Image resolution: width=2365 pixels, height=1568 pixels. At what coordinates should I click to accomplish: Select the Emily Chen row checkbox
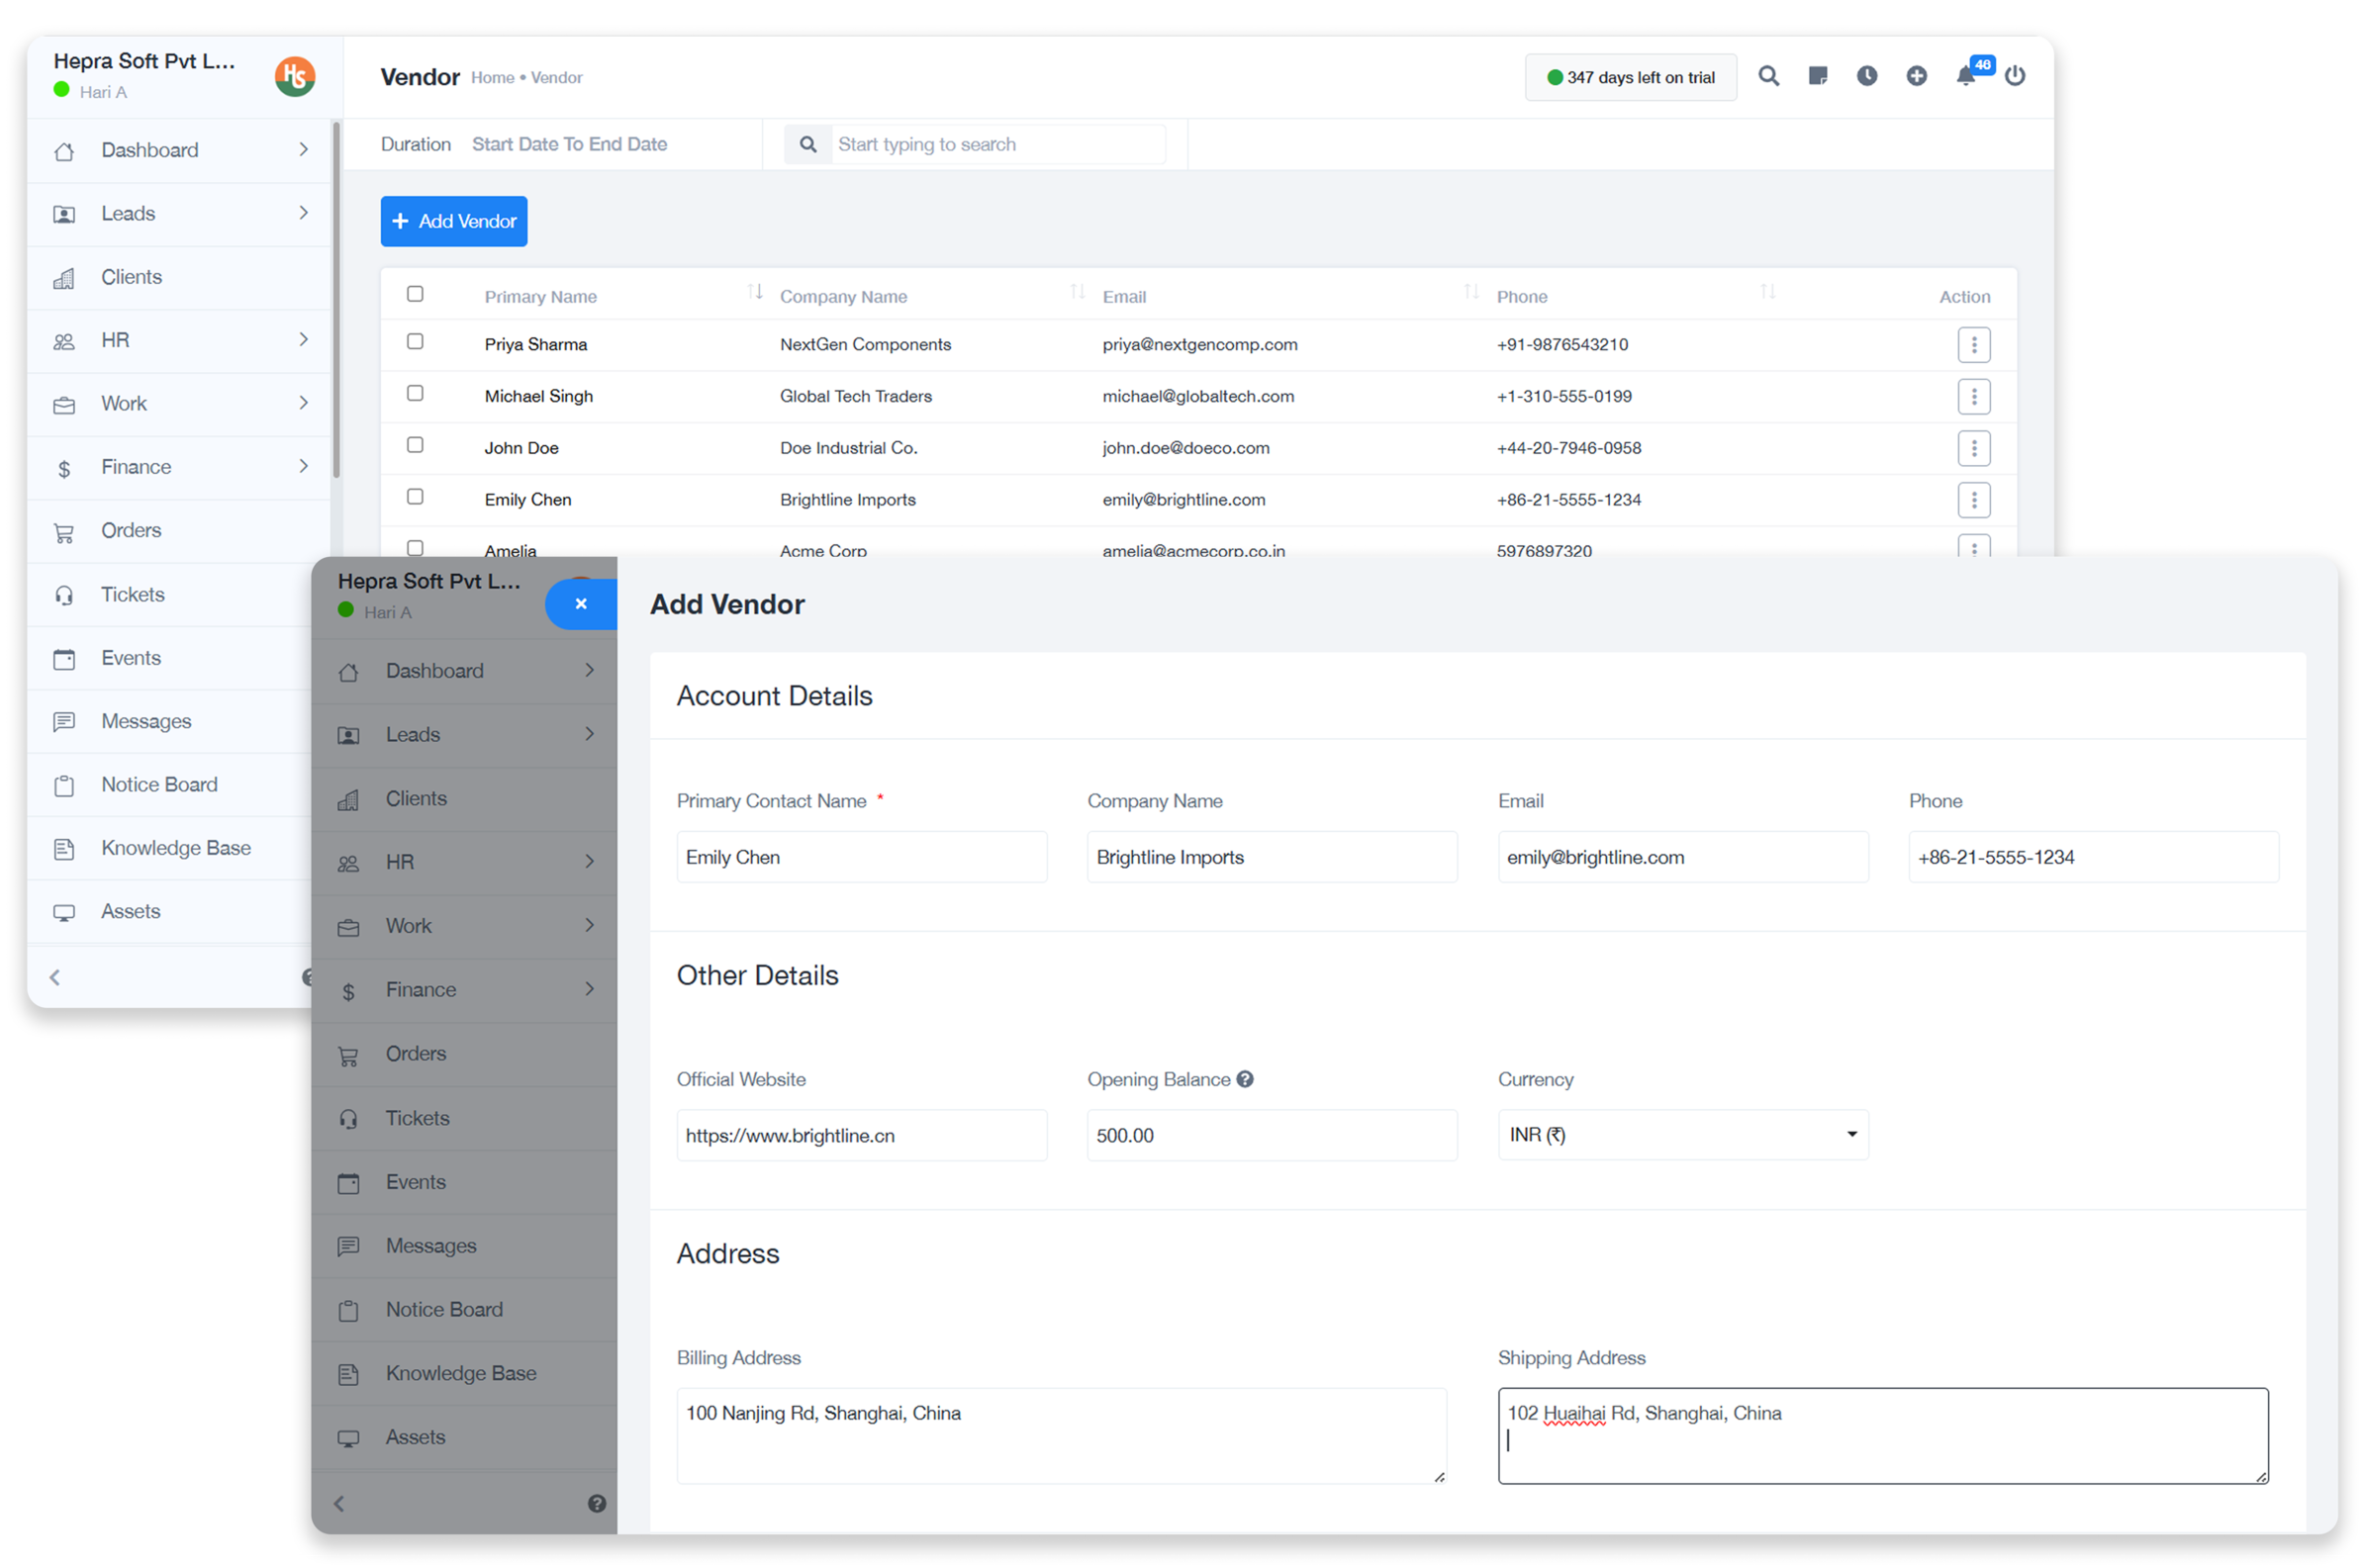[415, 497]
